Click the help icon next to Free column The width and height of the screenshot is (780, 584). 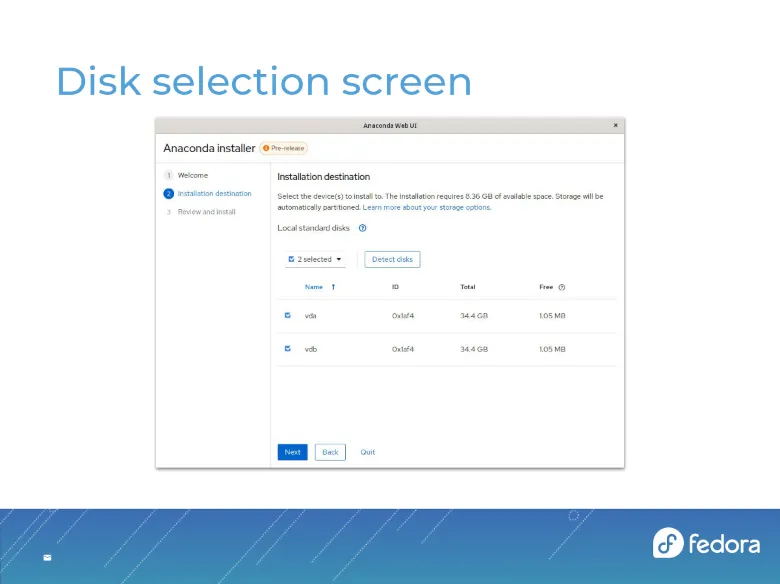pyautogui.click(x=562, y=287)
